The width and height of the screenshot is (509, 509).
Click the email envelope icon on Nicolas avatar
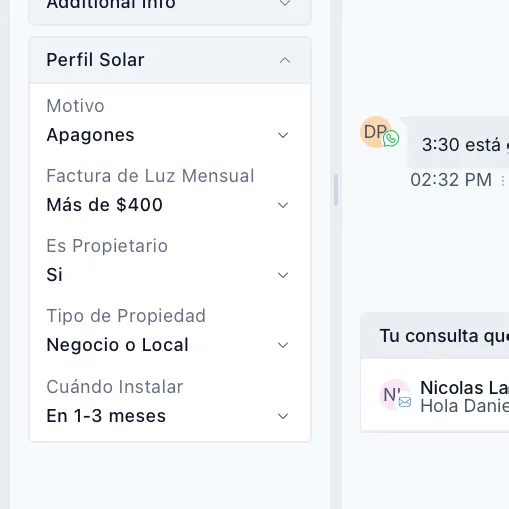405,402
